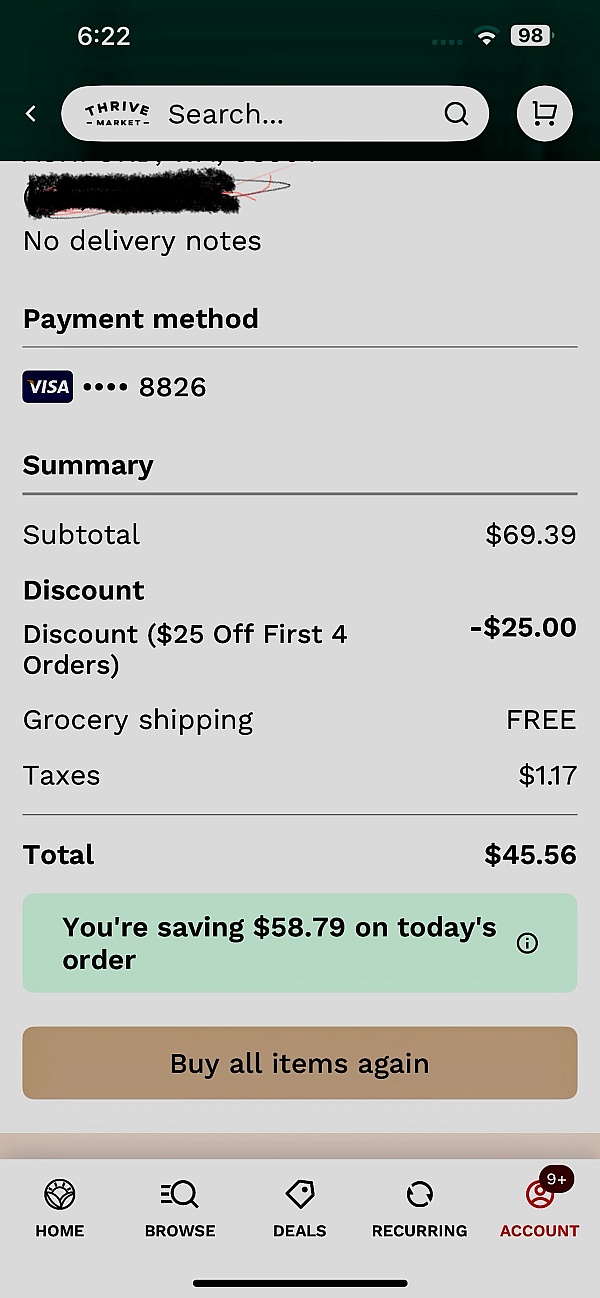
Task: Open Recurring orders tab
Action: (x=419, y=1208)
